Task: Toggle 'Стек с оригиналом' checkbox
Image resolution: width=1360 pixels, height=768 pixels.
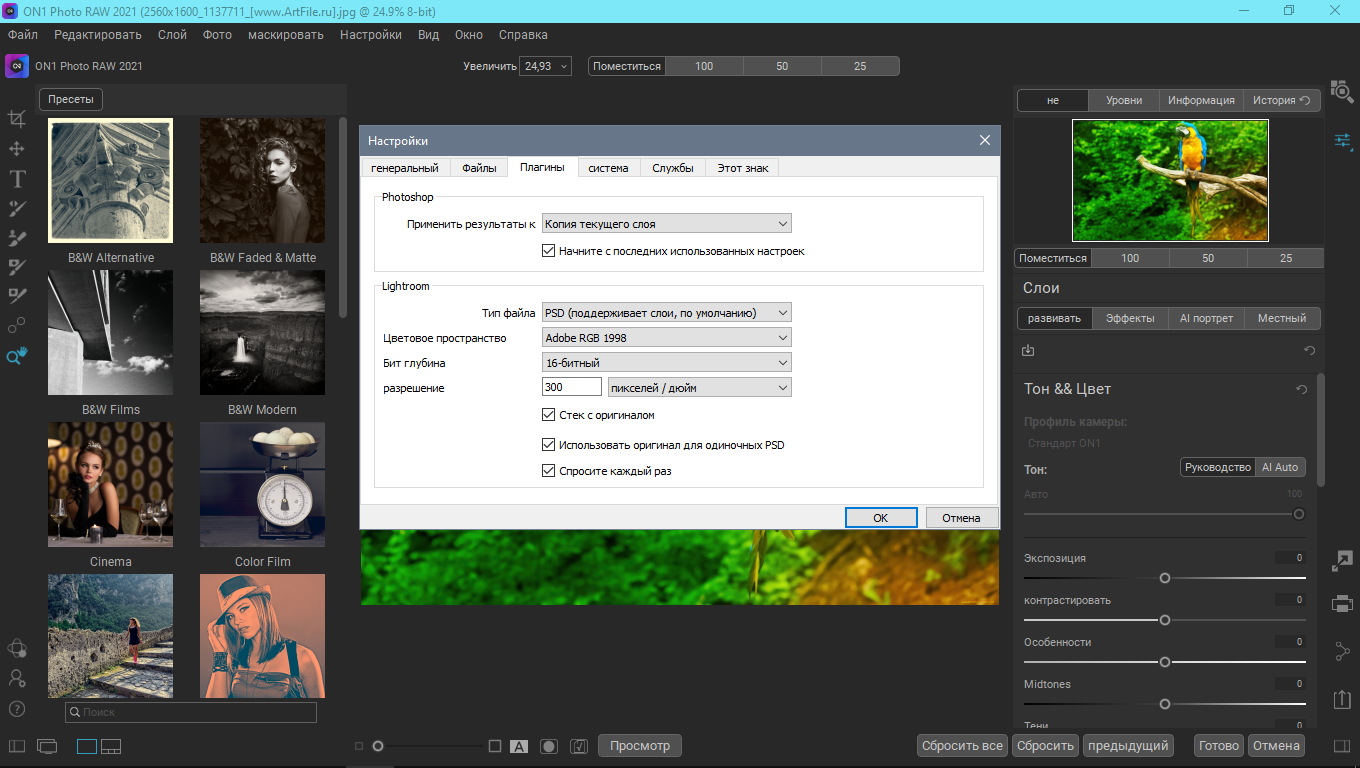Action: pyautogui.click(x=548, y=415)
